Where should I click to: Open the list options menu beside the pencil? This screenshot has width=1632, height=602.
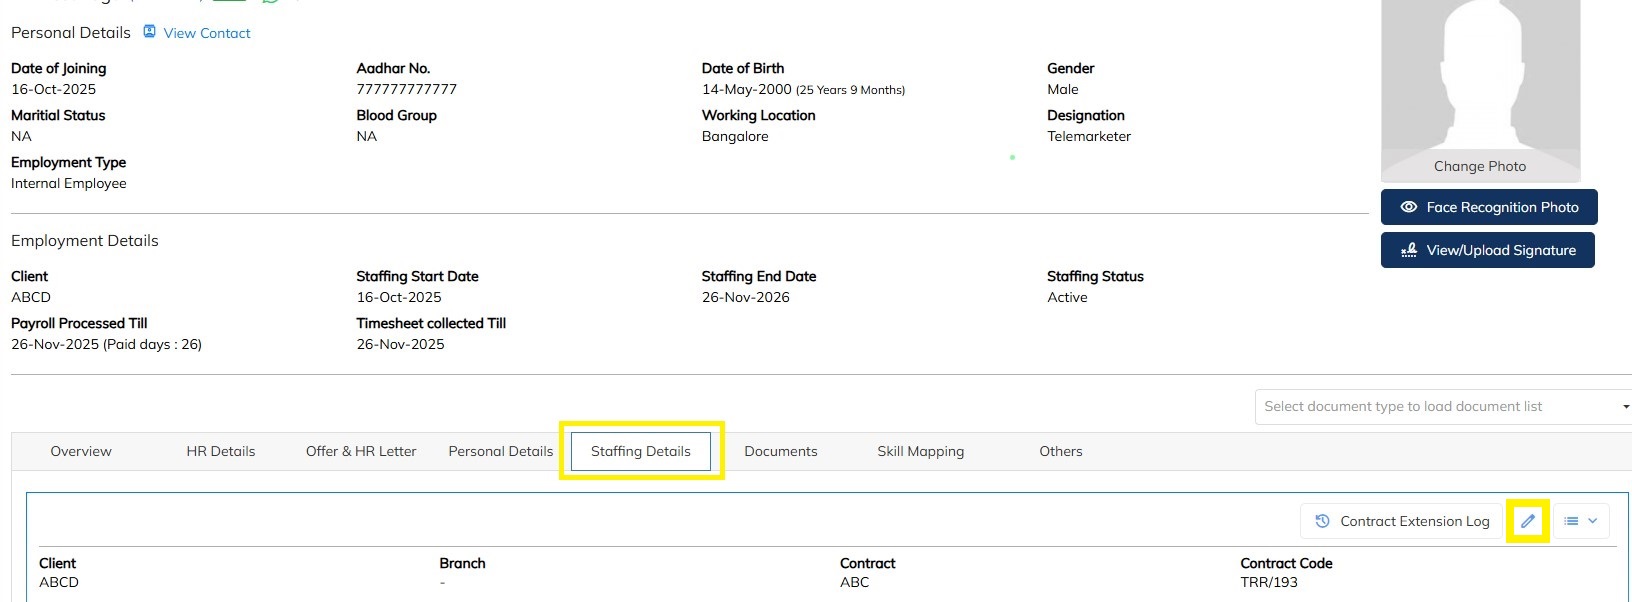pos(1581,521)
